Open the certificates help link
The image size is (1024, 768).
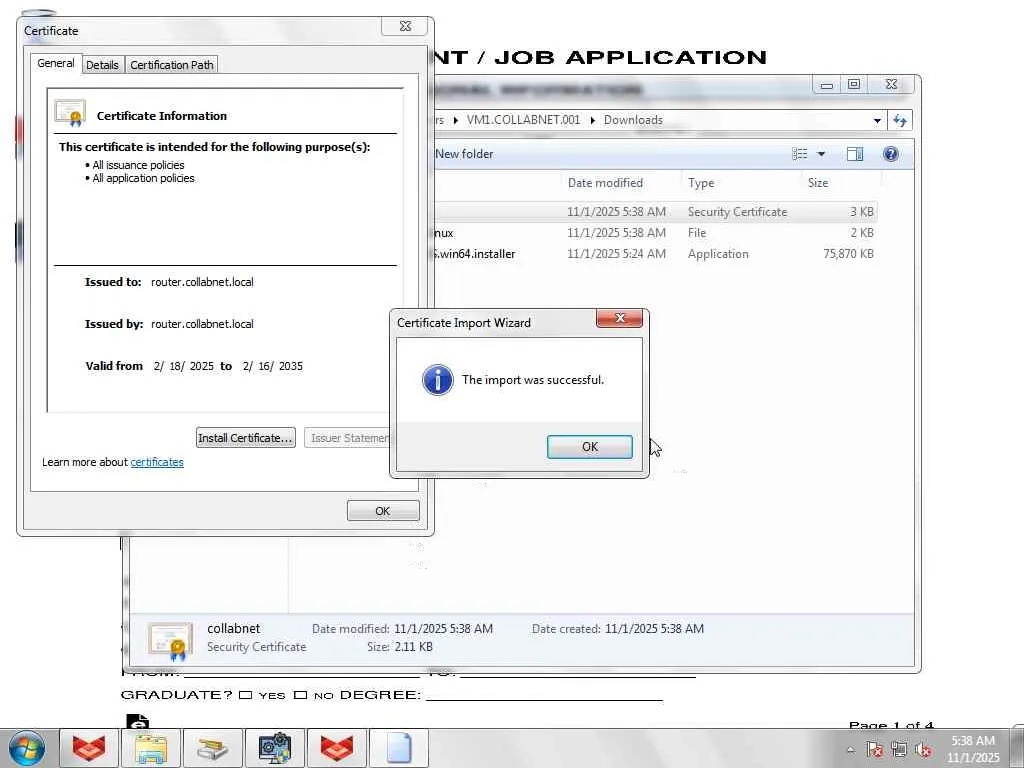tap(157, 462)
